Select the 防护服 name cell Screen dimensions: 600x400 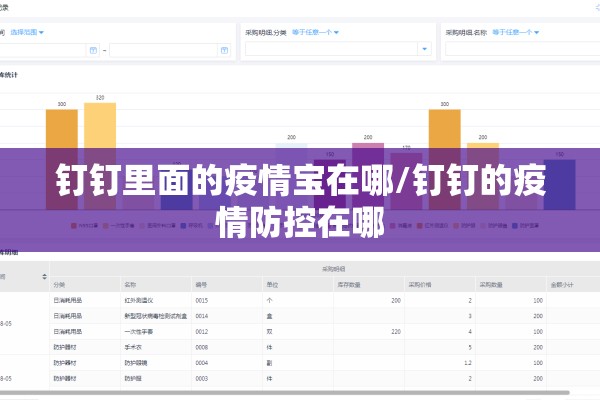(x=133, y=379)
